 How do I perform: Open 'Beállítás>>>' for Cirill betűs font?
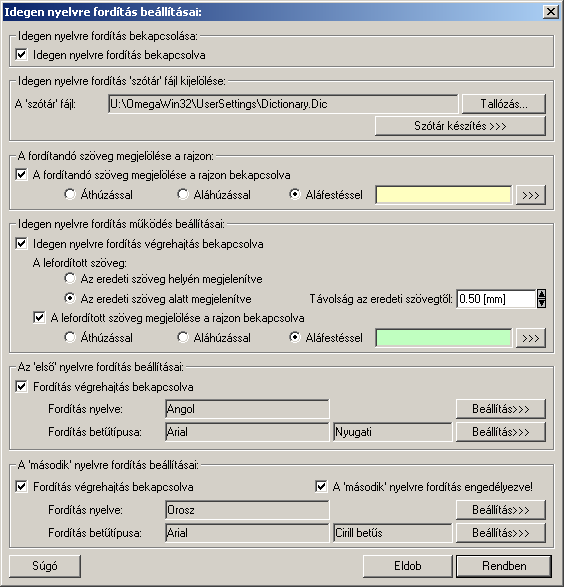[500, 532]
